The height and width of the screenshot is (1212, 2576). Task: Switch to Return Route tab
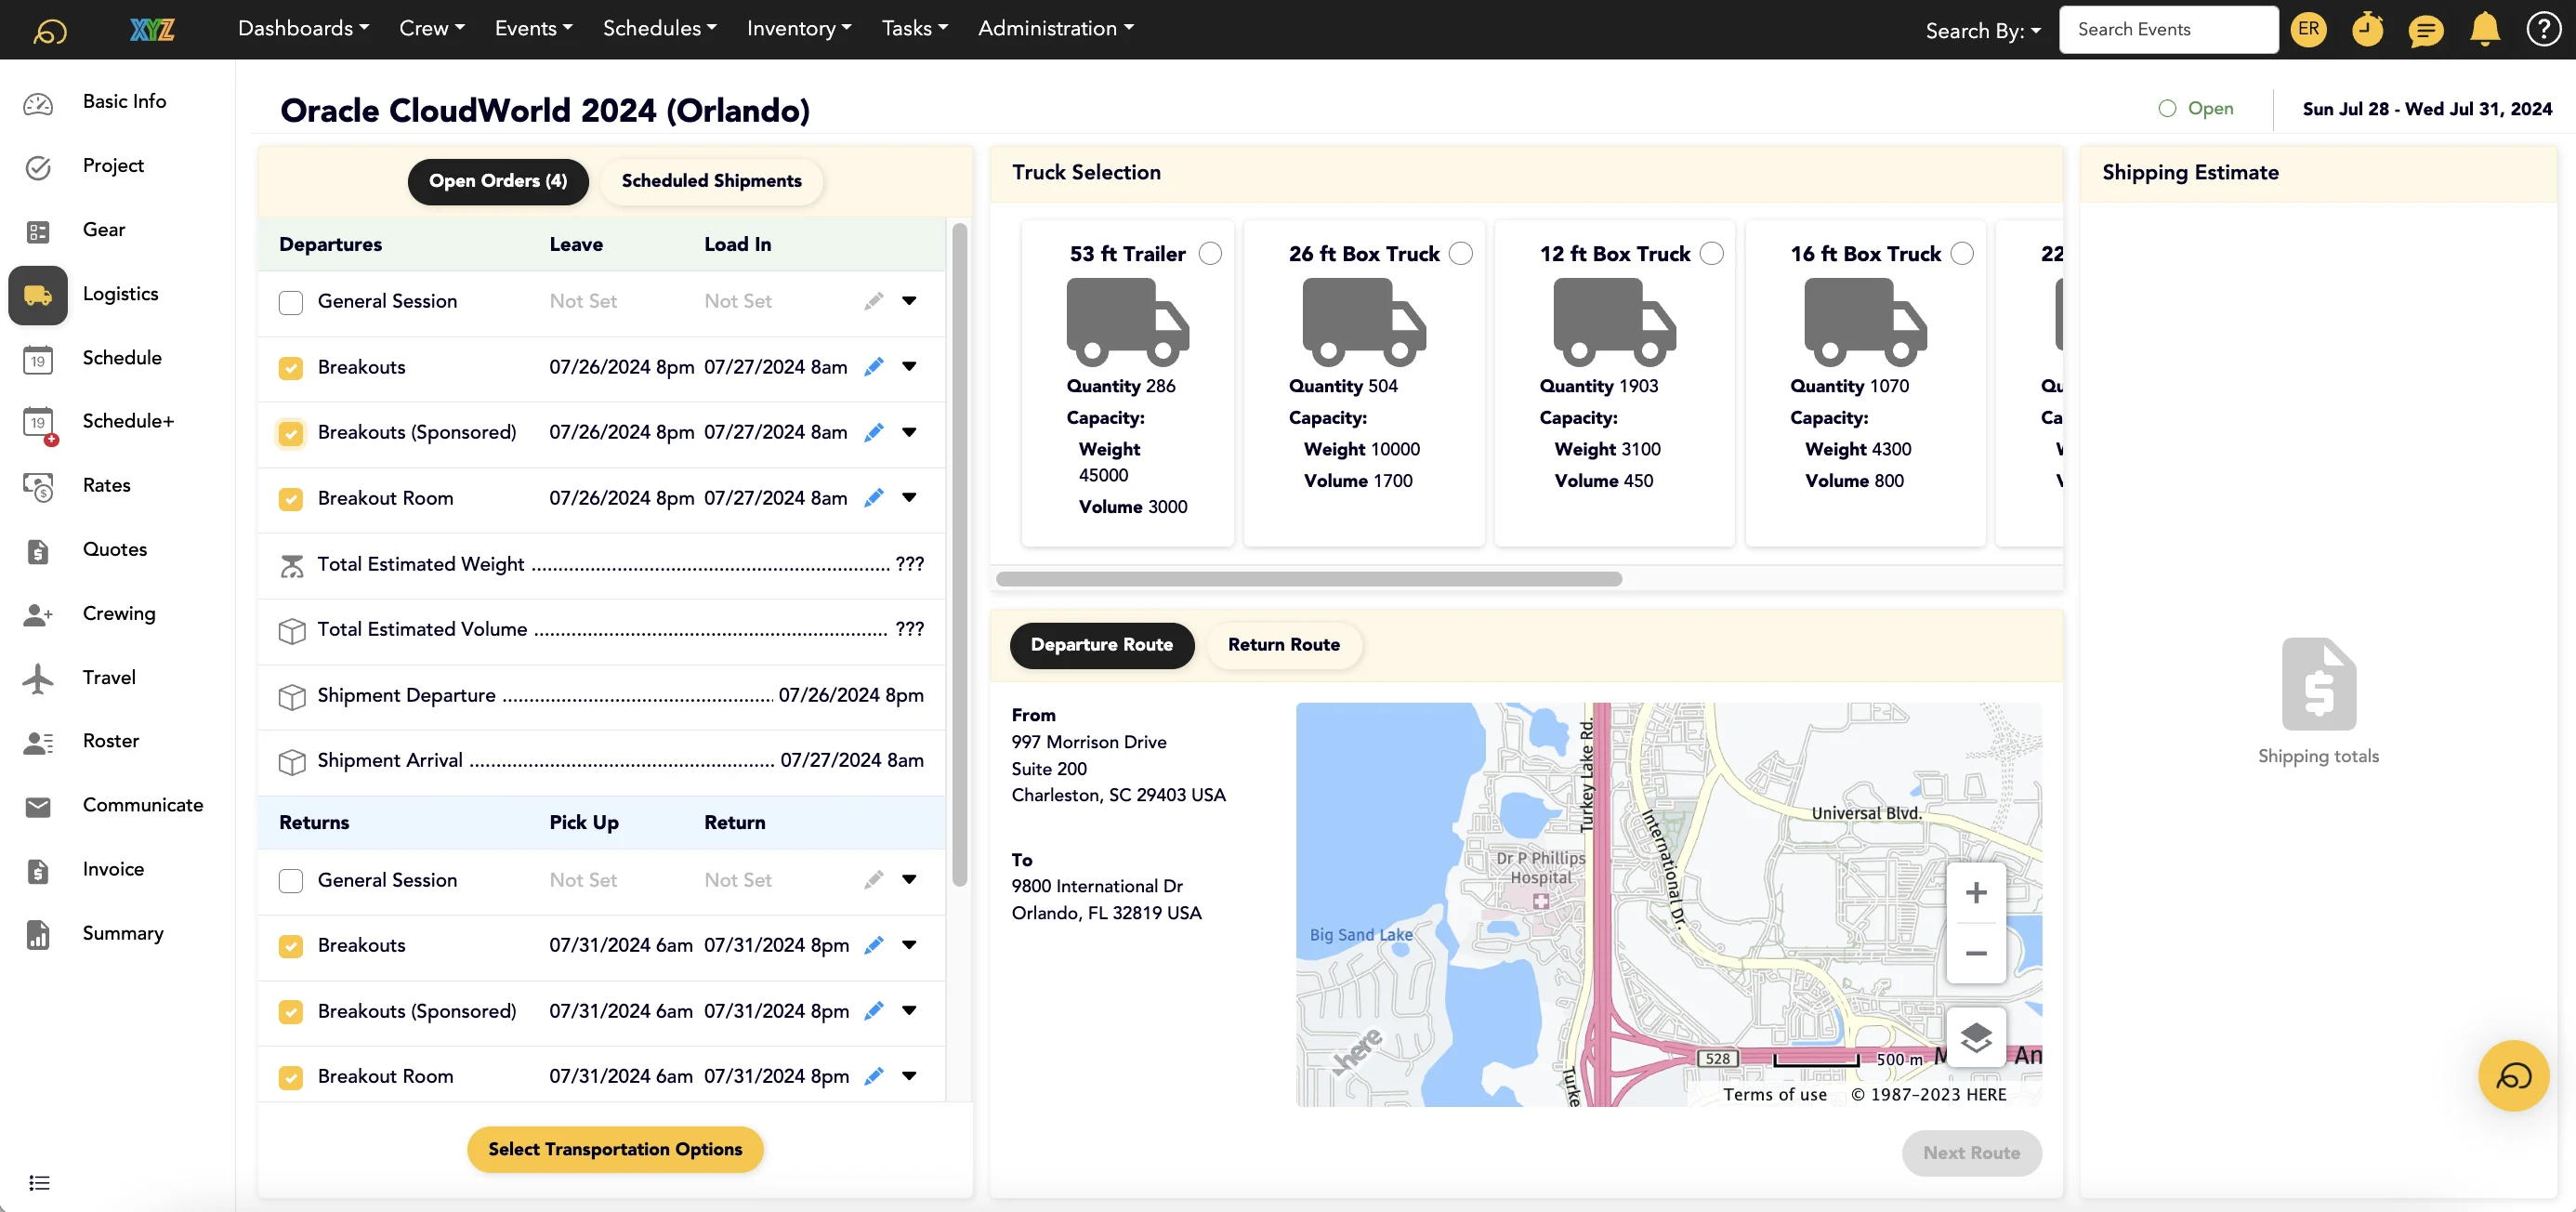coord(1283,645)
